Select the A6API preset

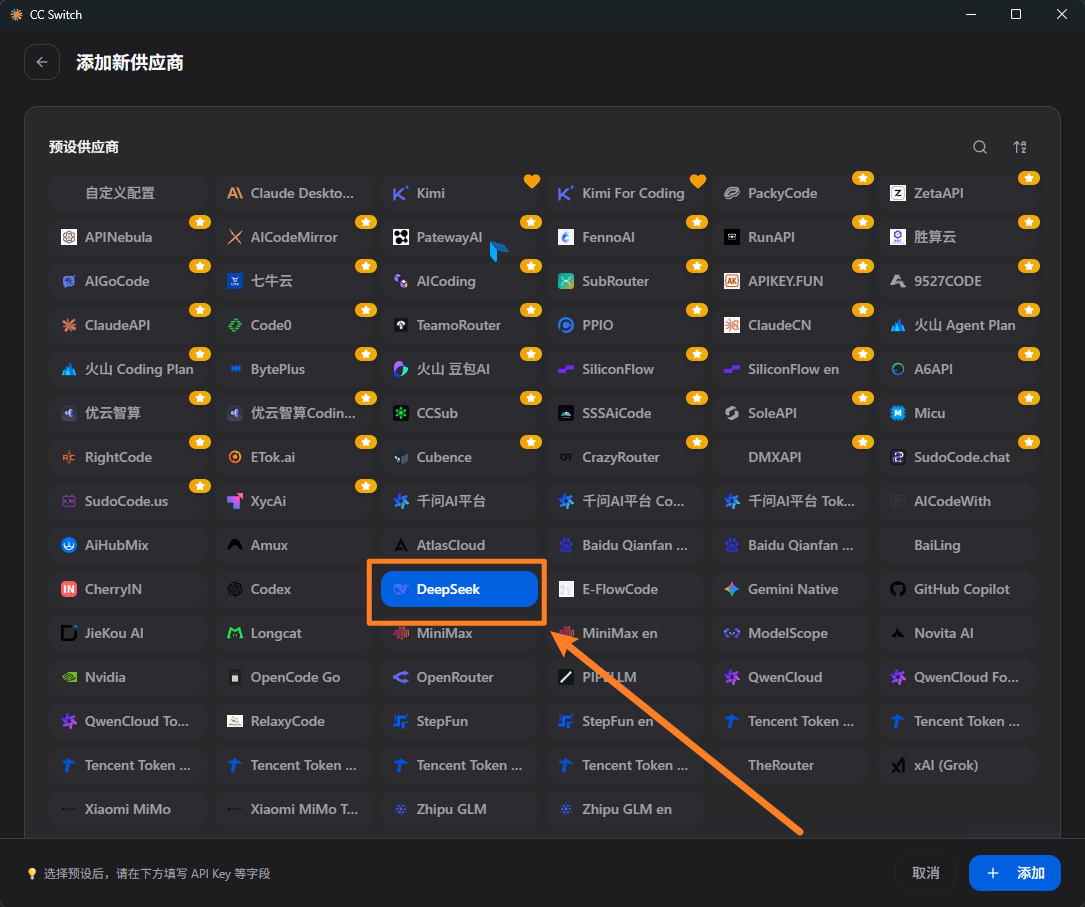(957, 369)
